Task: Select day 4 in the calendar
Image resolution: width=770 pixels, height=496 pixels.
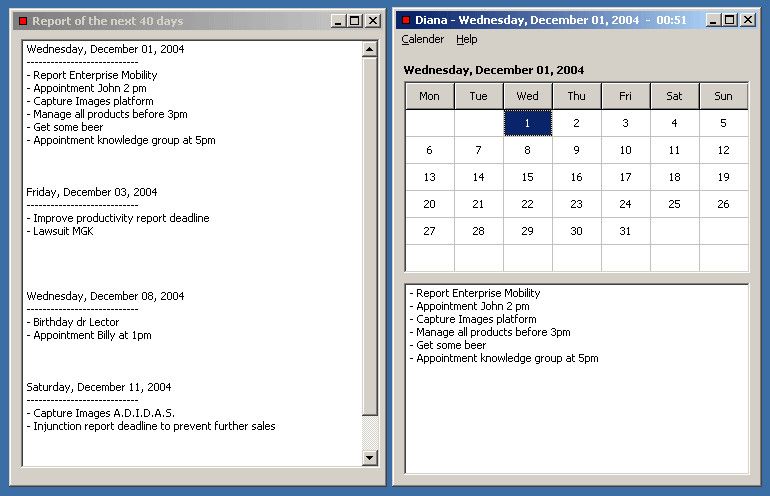Action: click(675, 123)
